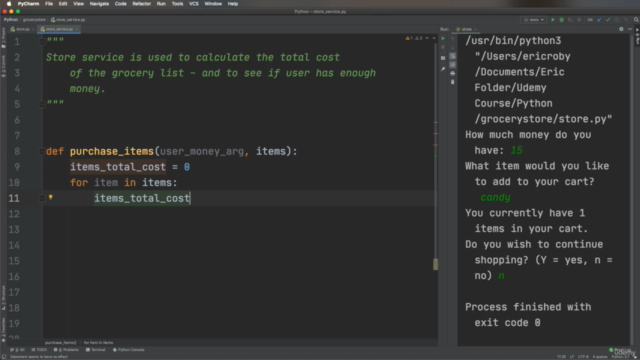Toggle soft-wrap in the Run console
Image resolution: width=640 pixels, height=360 pixels.
[452, 56]
